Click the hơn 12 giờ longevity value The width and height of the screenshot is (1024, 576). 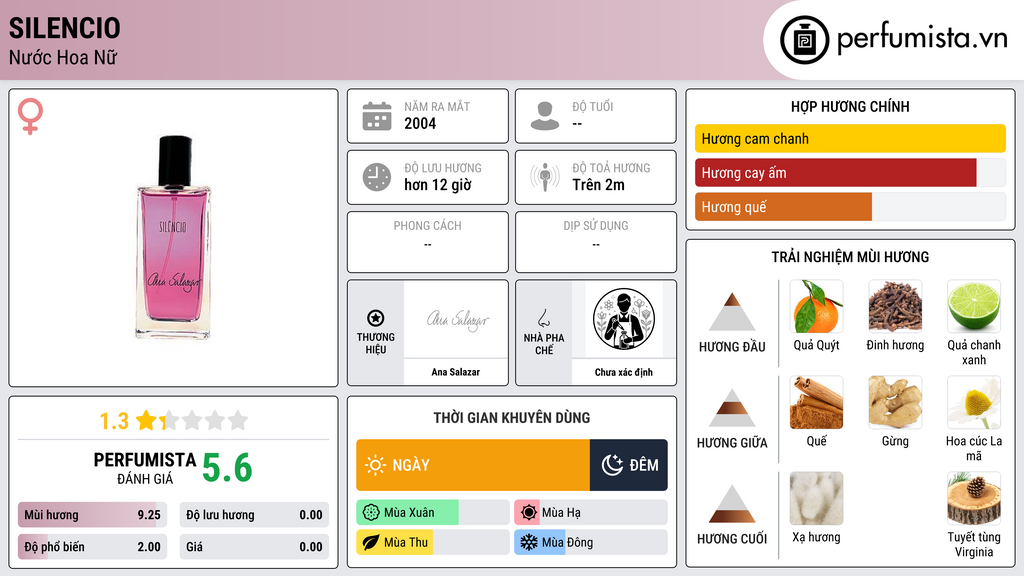coord(438,185)
